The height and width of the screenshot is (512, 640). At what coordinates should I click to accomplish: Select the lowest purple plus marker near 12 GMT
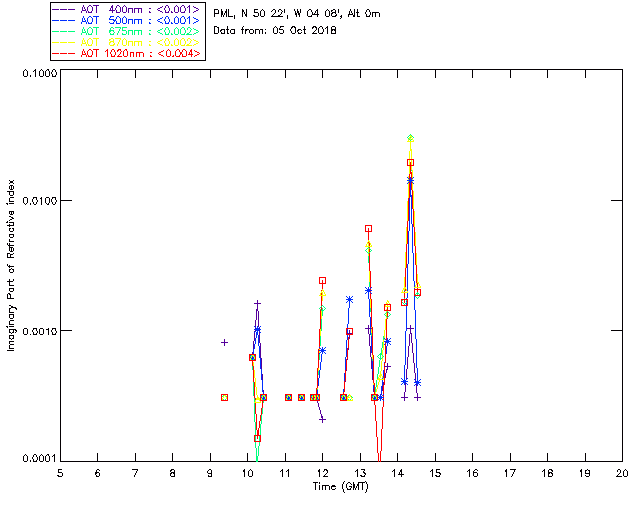coord(322,419)
